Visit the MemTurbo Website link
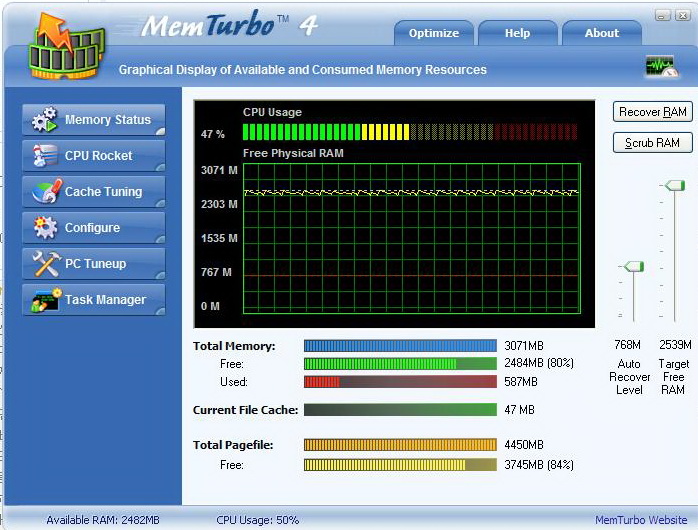Viewport: 698px width, 530px height. (641, 520)
